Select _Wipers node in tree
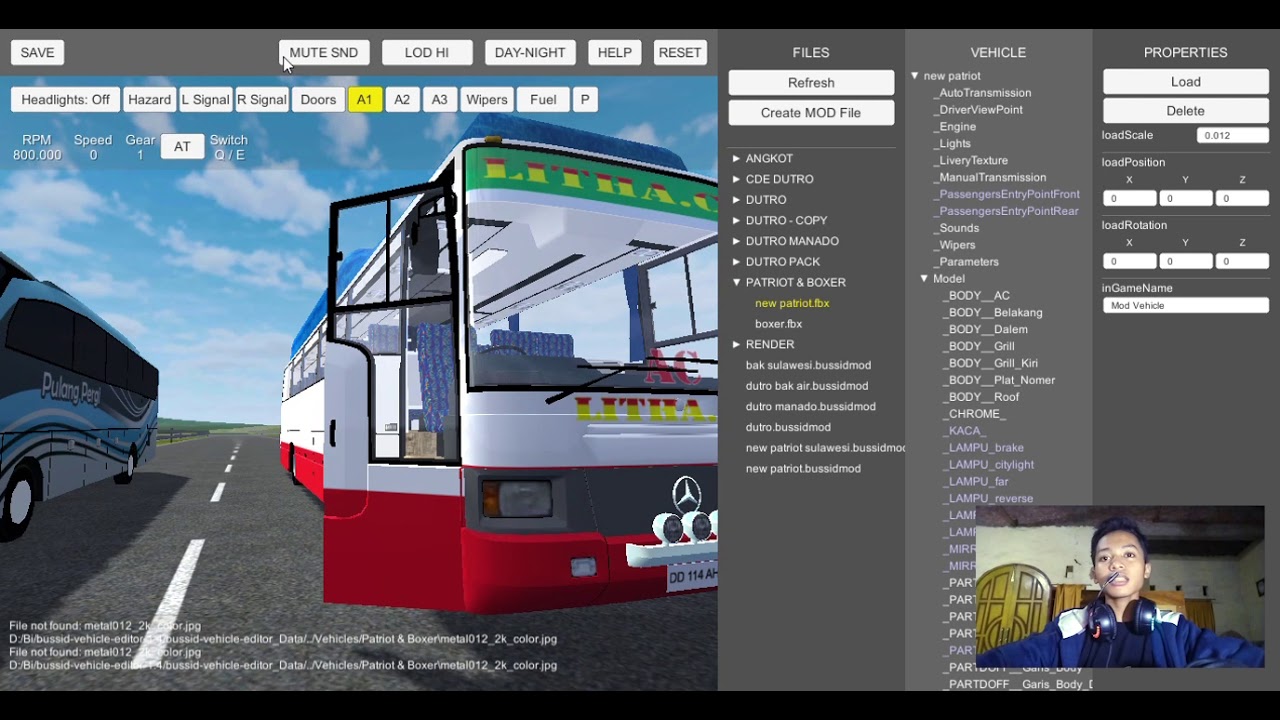 point(954,245)
